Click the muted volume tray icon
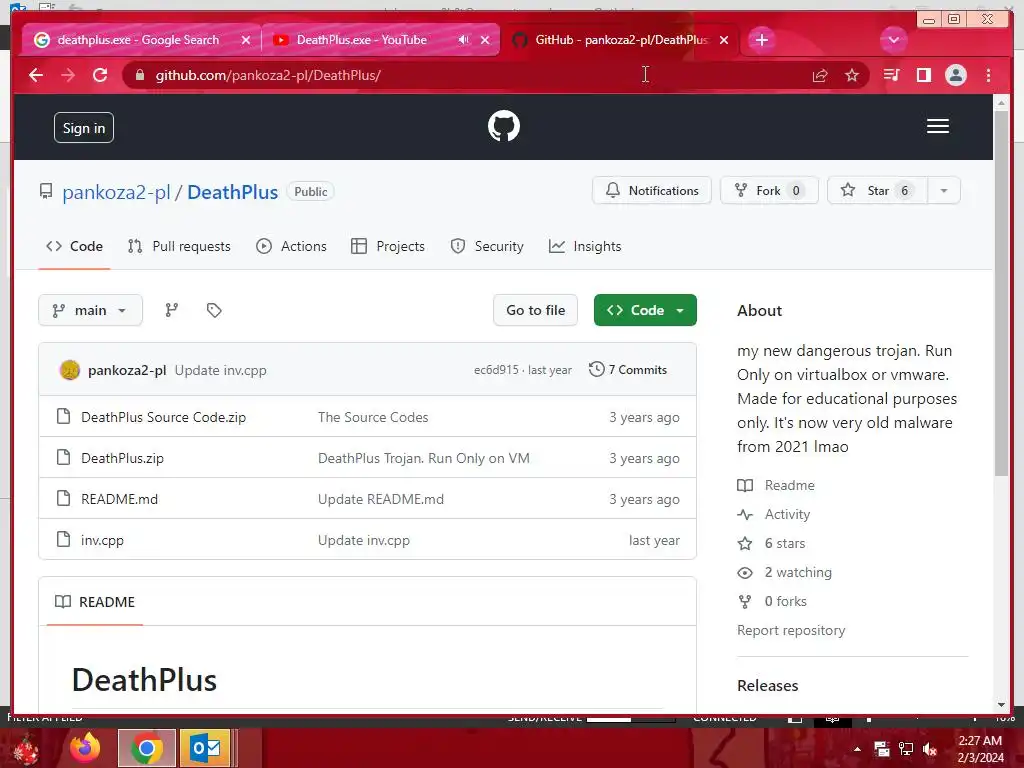The width and height of the screenshot is (1024, 768). (930, 749)
